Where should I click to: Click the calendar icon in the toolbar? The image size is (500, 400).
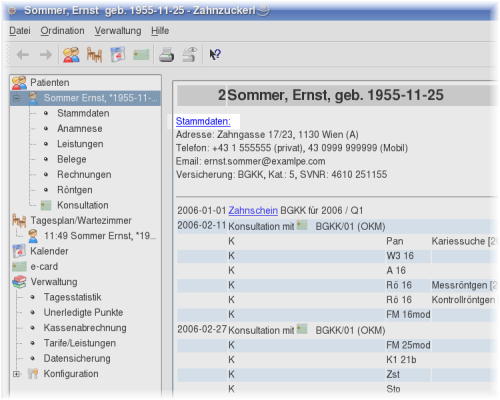118,55
